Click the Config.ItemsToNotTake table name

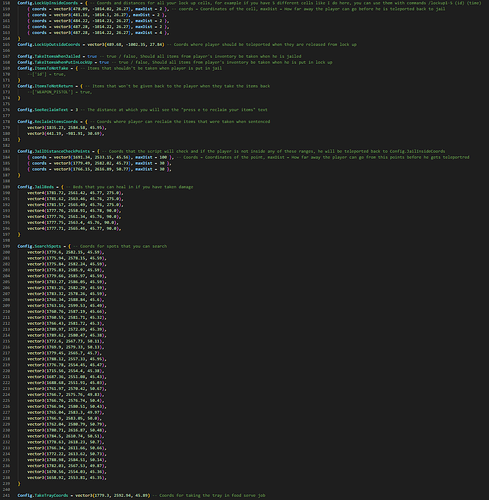(43, 68)
